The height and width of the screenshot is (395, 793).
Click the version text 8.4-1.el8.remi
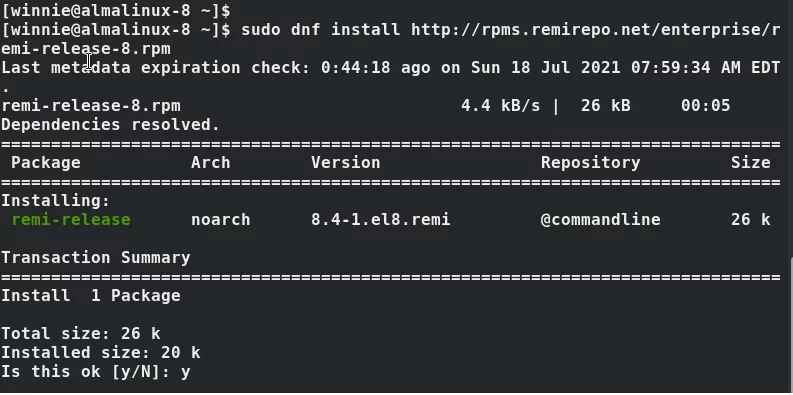pos(380,220)
